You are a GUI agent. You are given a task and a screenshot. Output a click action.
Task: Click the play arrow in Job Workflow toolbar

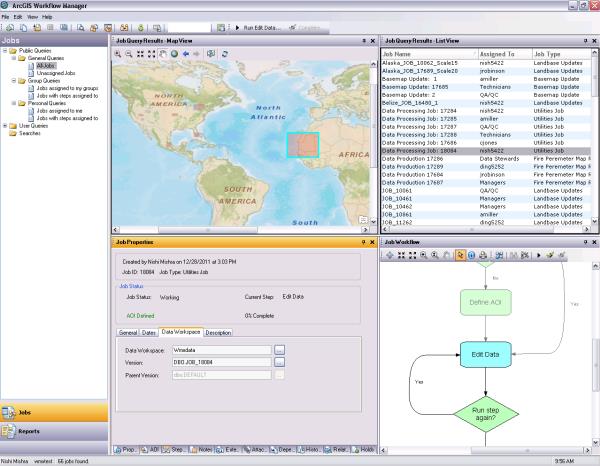pyautogui.click(x=539, y=255)
